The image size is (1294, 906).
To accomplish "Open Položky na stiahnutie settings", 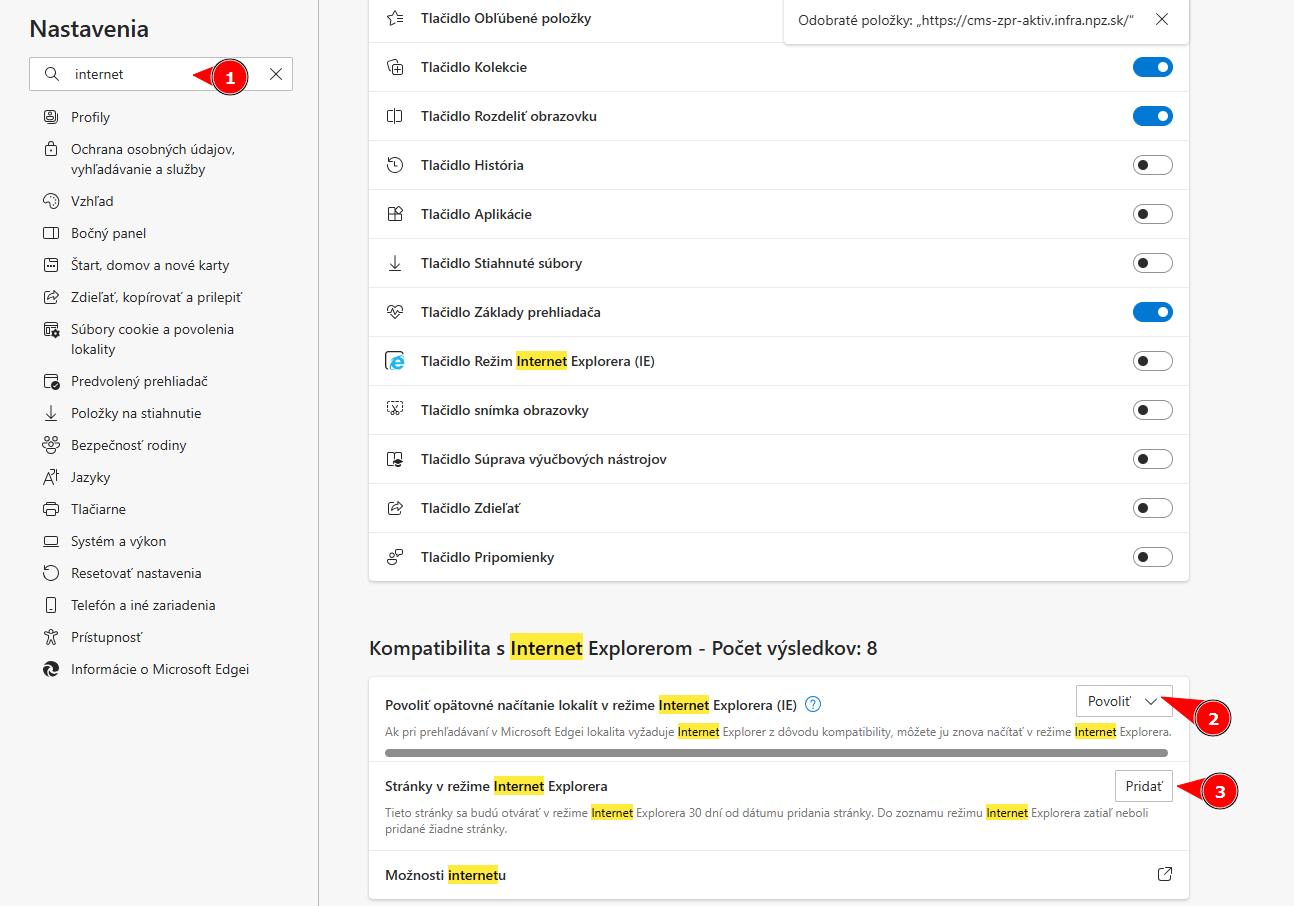I will (x=136, y=413).
